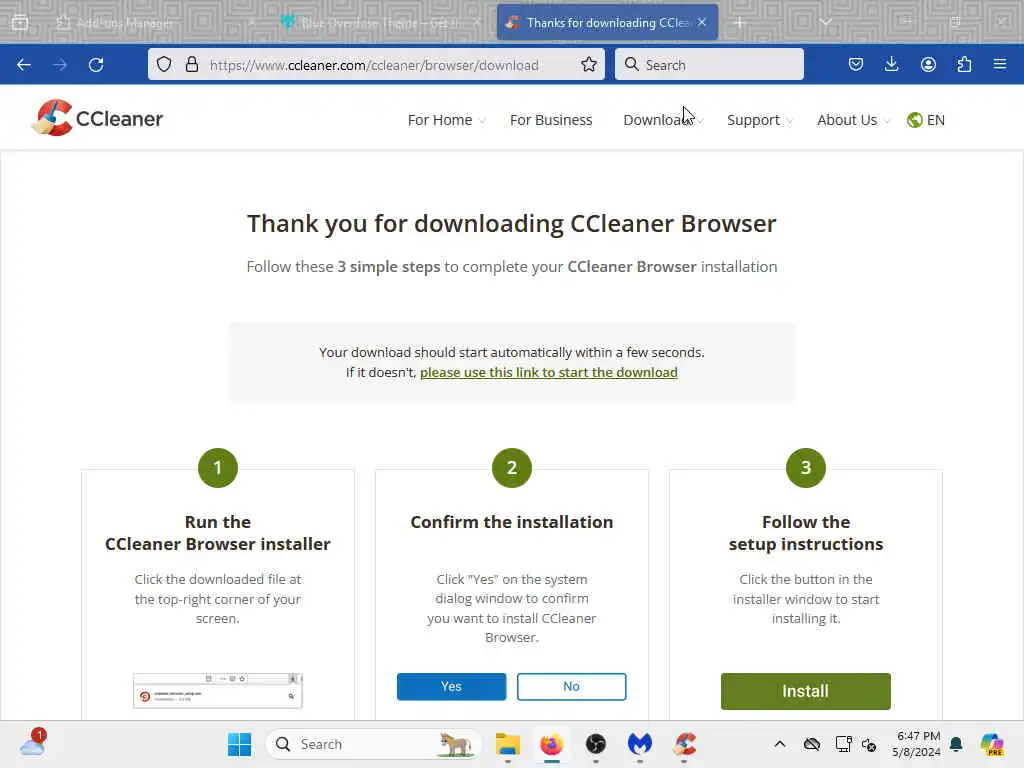
Task: Click the manual download start link
Action: [x=549, y=372]
